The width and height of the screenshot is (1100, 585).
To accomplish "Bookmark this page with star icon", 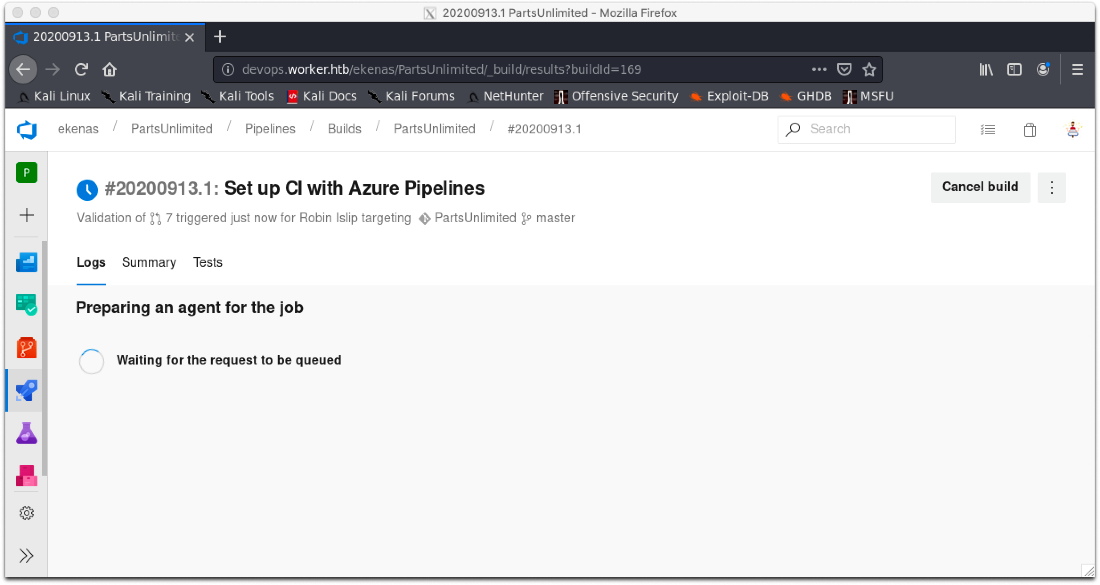I will pyautogui.click(x=869, y=69).
